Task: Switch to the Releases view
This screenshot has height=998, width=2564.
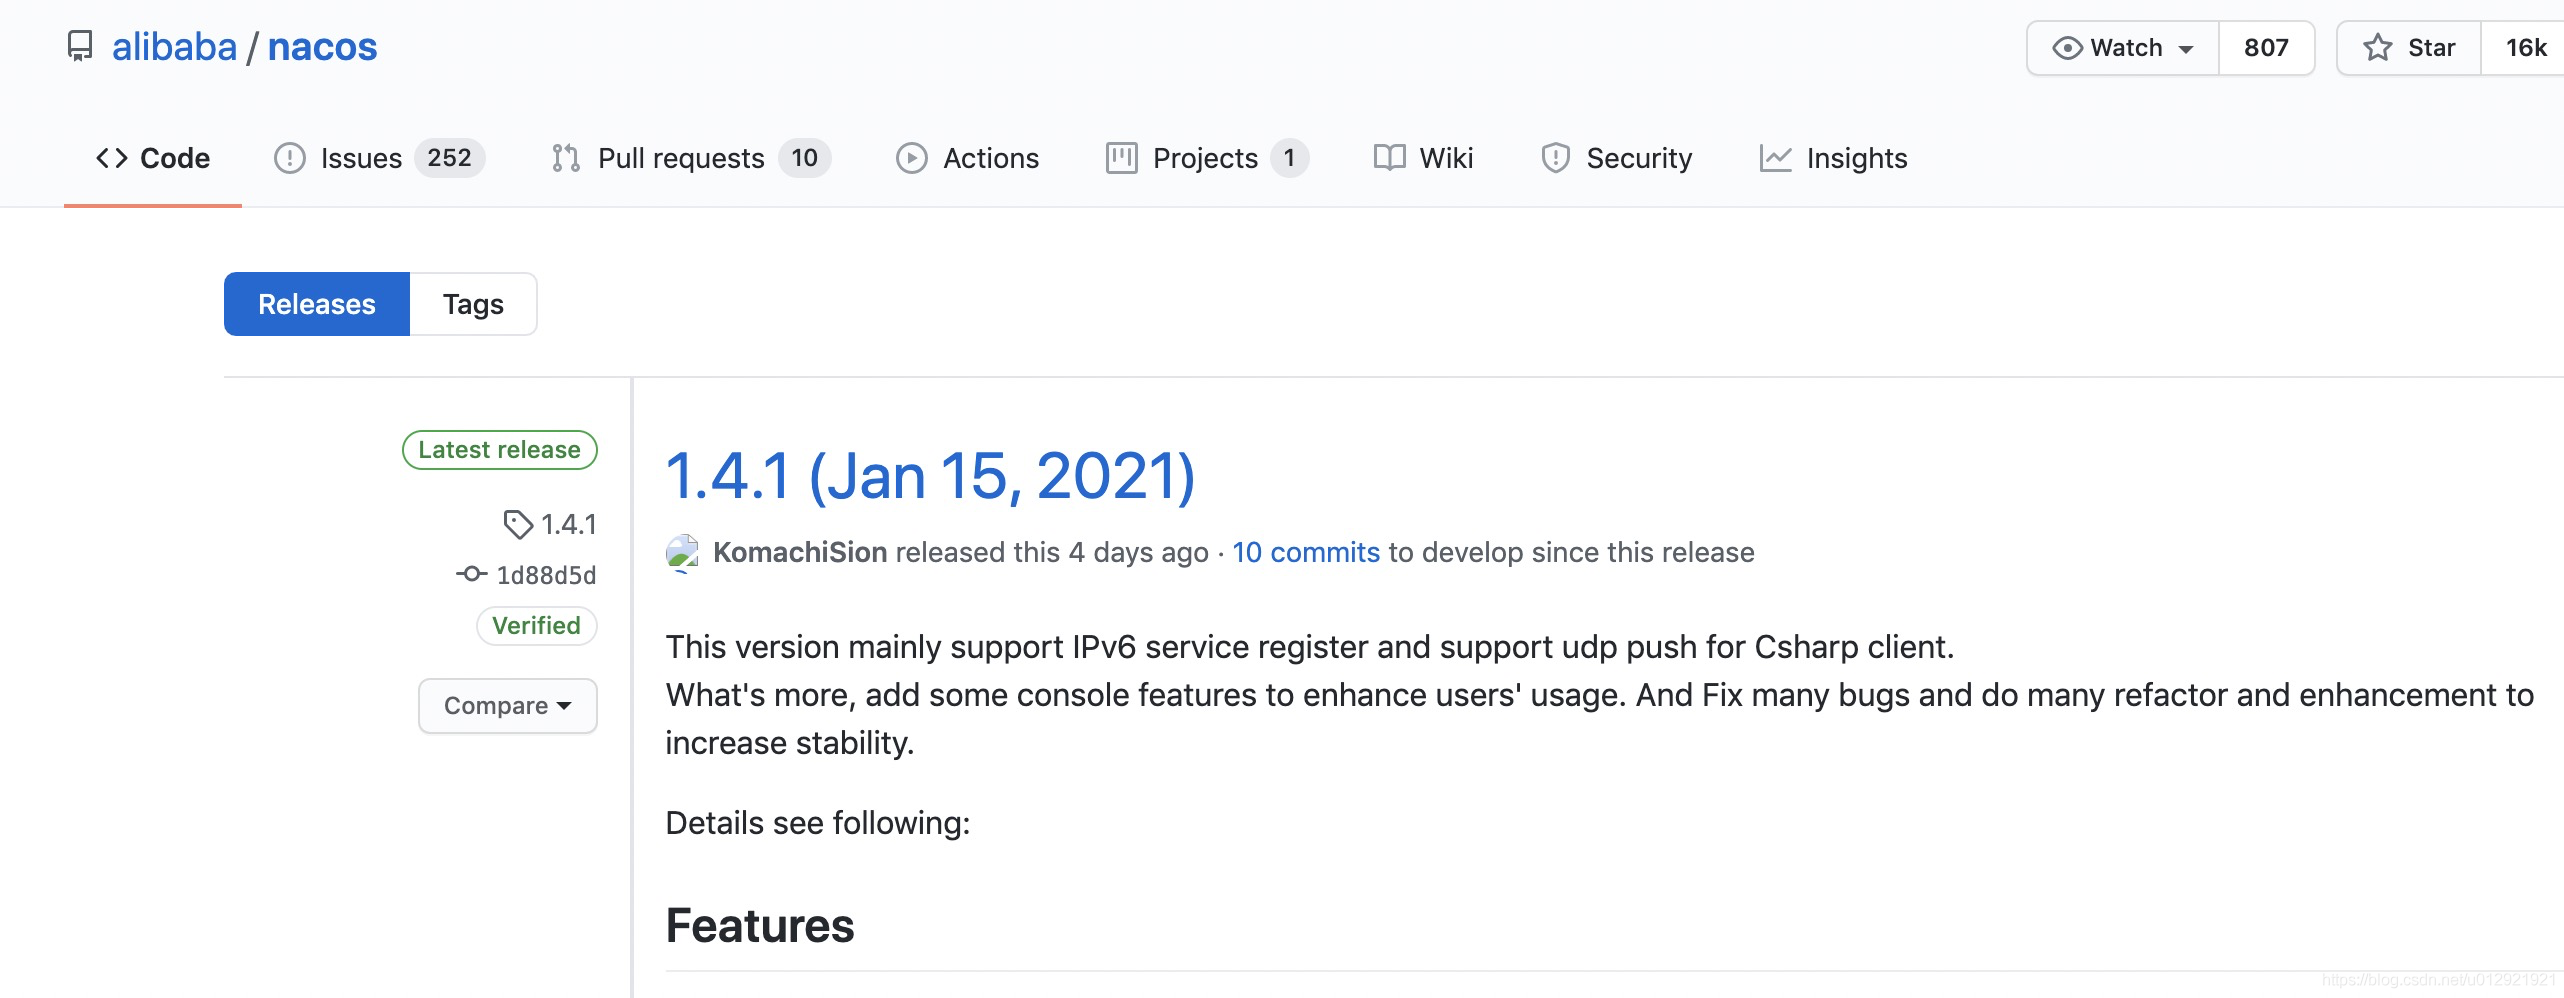Action: click(x=316, y=304)
